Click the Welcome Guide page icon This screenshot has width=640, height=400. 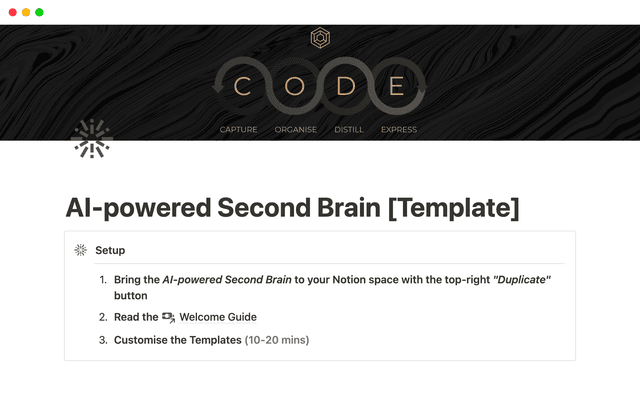[168, 317]
